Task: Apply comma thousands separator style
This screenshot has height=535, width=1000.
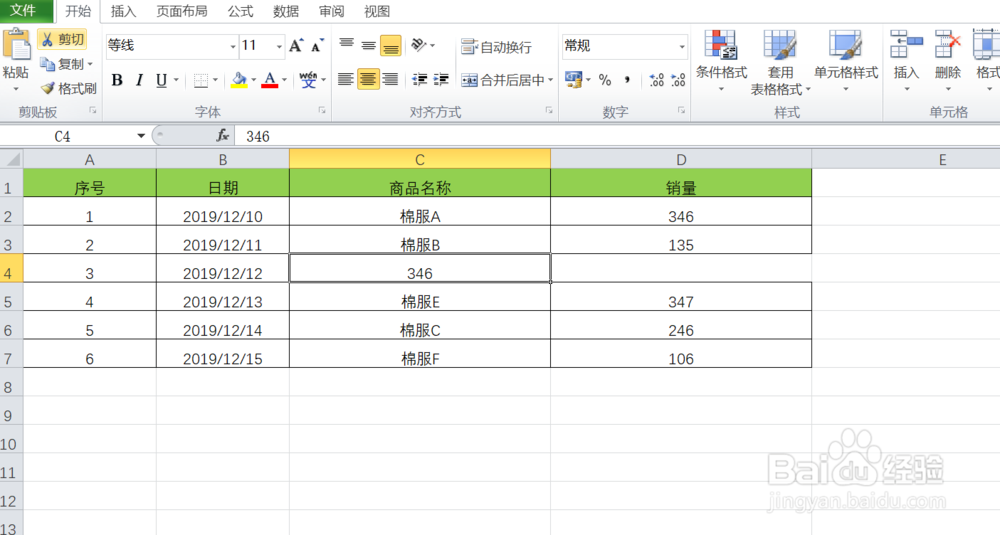Action: [627, 80]
